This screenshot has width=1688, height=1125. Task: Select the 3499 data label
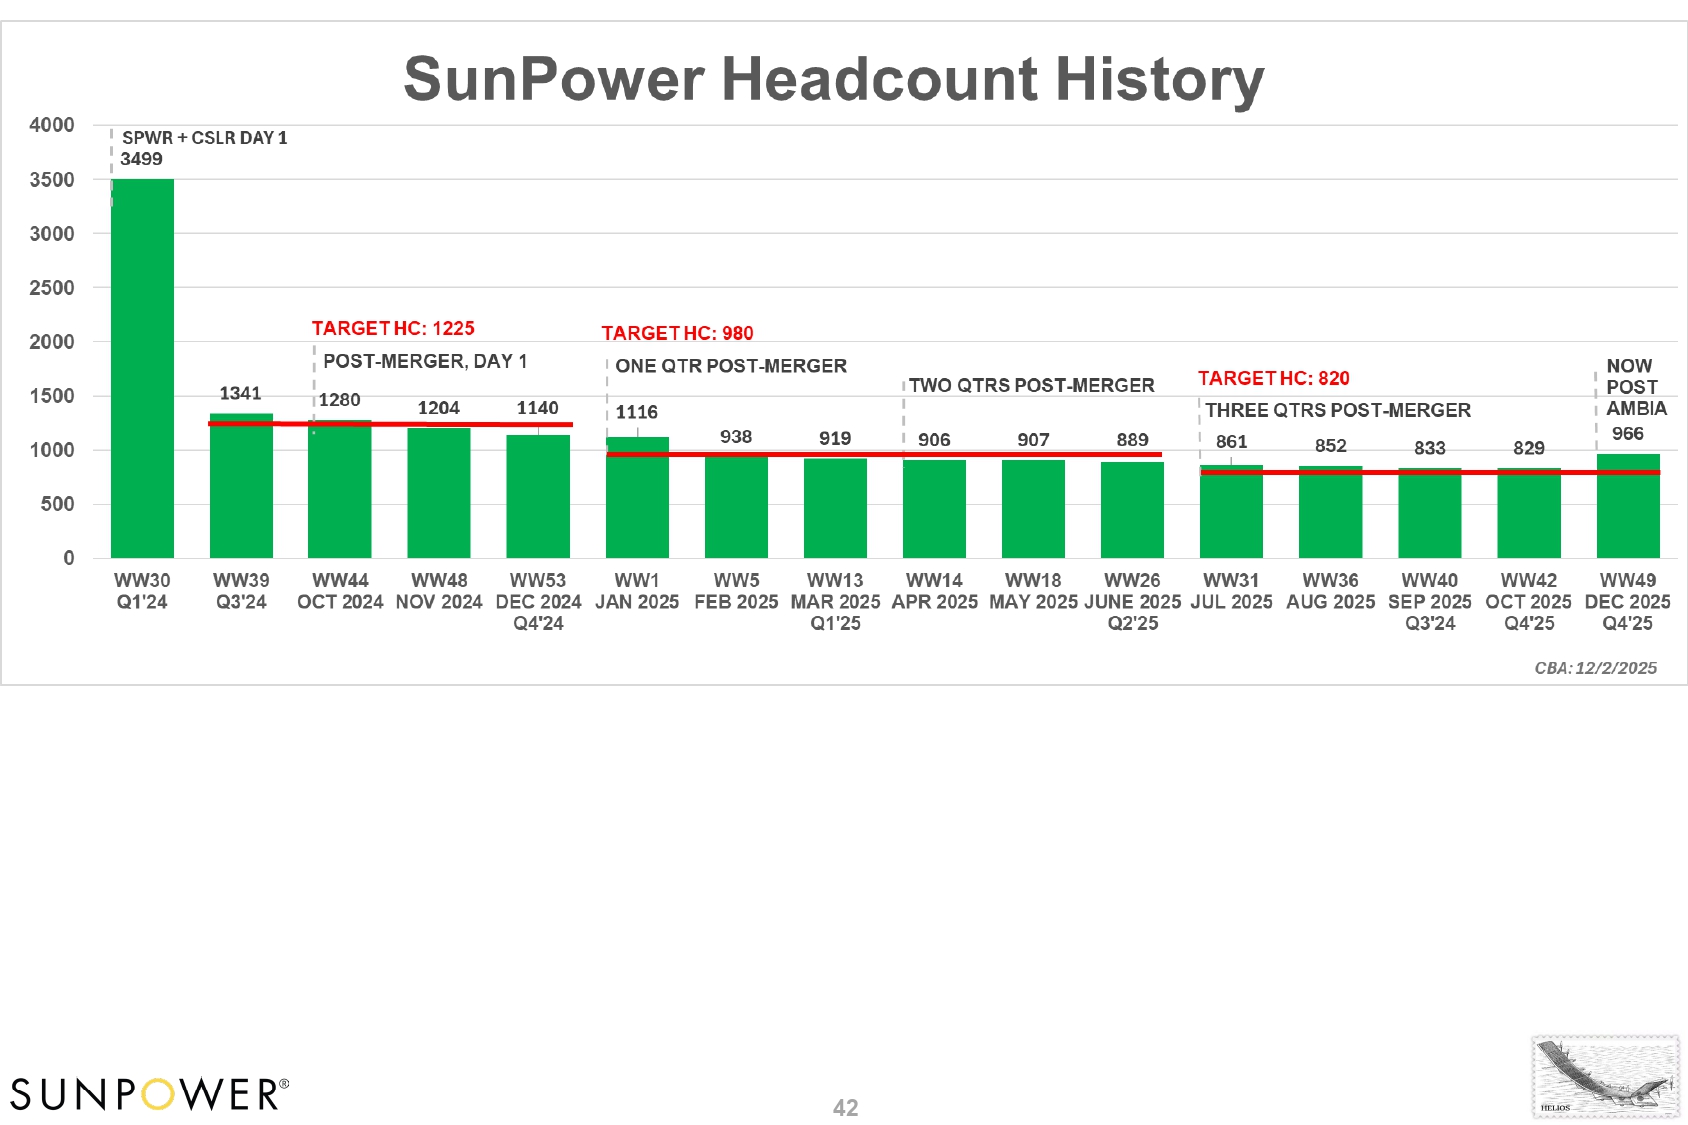click(x=141, y=159)
